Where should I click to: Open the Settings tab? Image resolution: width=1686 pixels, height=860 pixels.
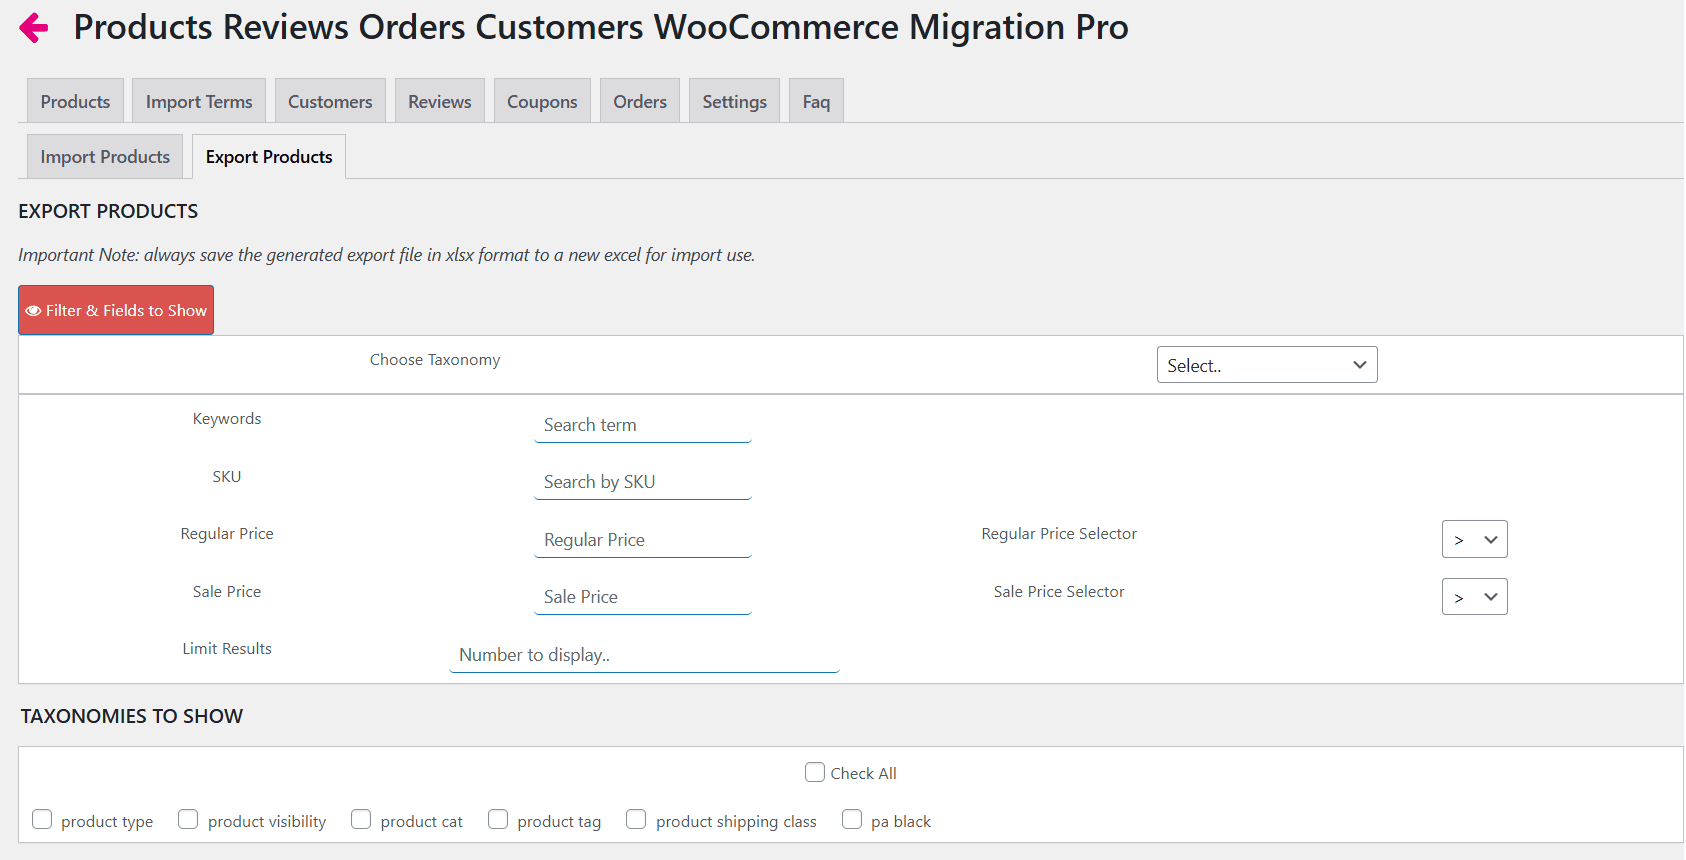coord(735,101)
